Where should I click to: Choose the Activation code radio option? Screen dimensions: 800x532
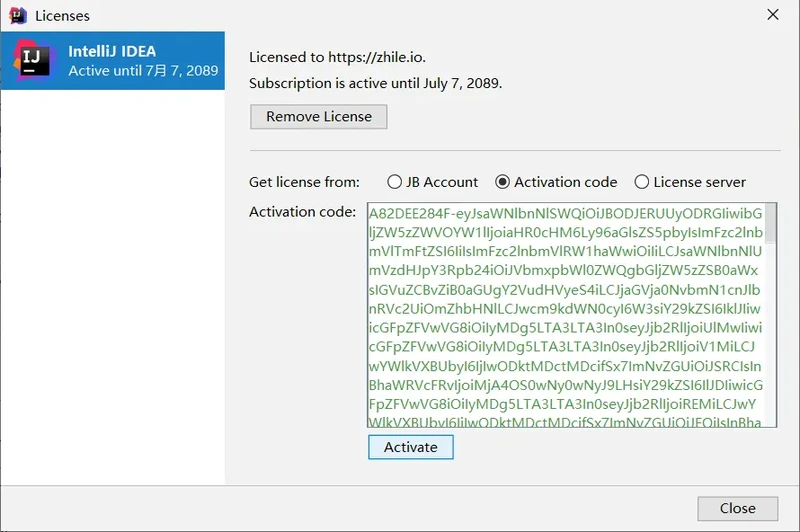pos(502,182)
